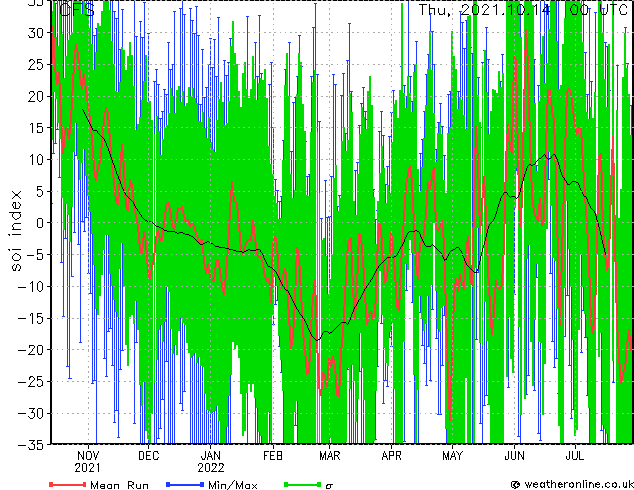Click the y-axis value '15'
634x490 pixels.
pos(36,128)
